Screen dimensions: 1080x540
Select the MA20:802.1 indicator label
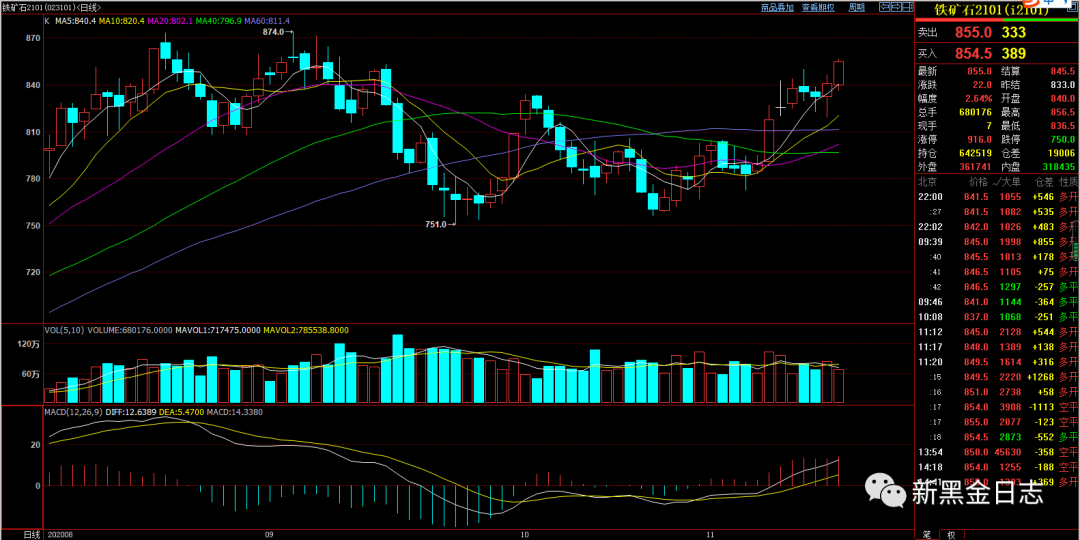(x=170, y=21)
